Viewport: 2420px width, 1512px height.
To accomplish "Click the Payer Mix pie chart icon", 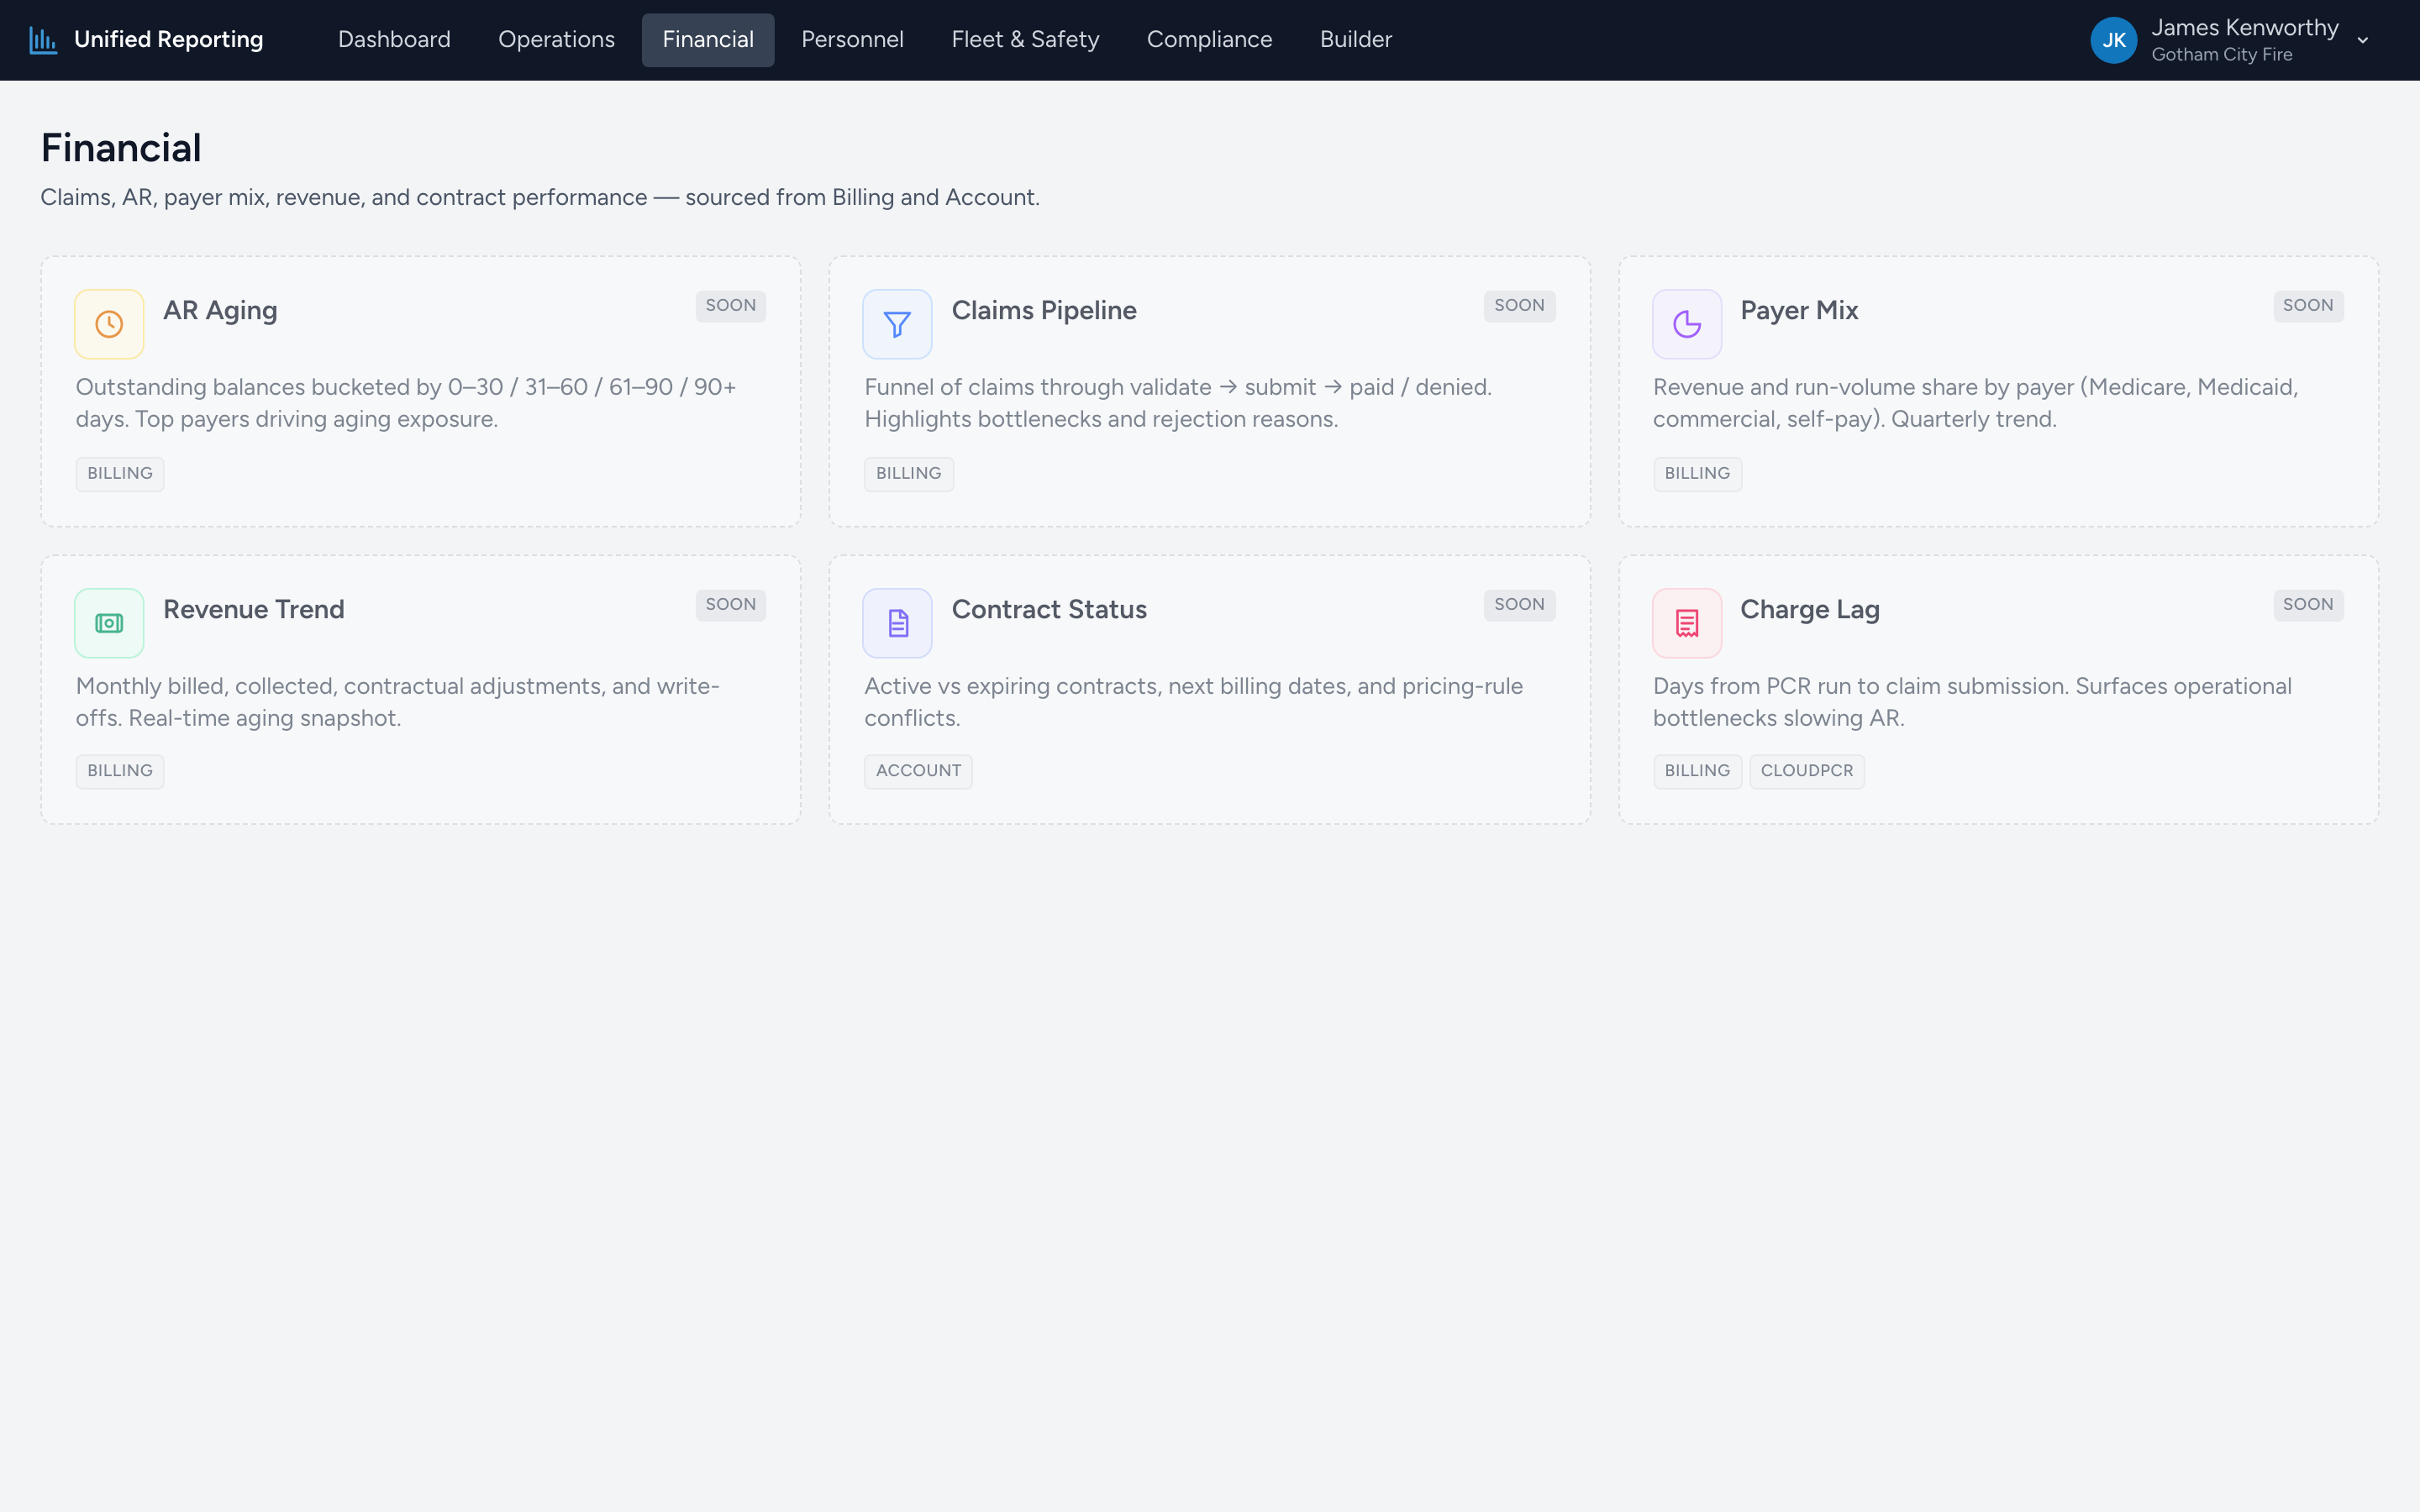I will click(x=1687, y=324).
